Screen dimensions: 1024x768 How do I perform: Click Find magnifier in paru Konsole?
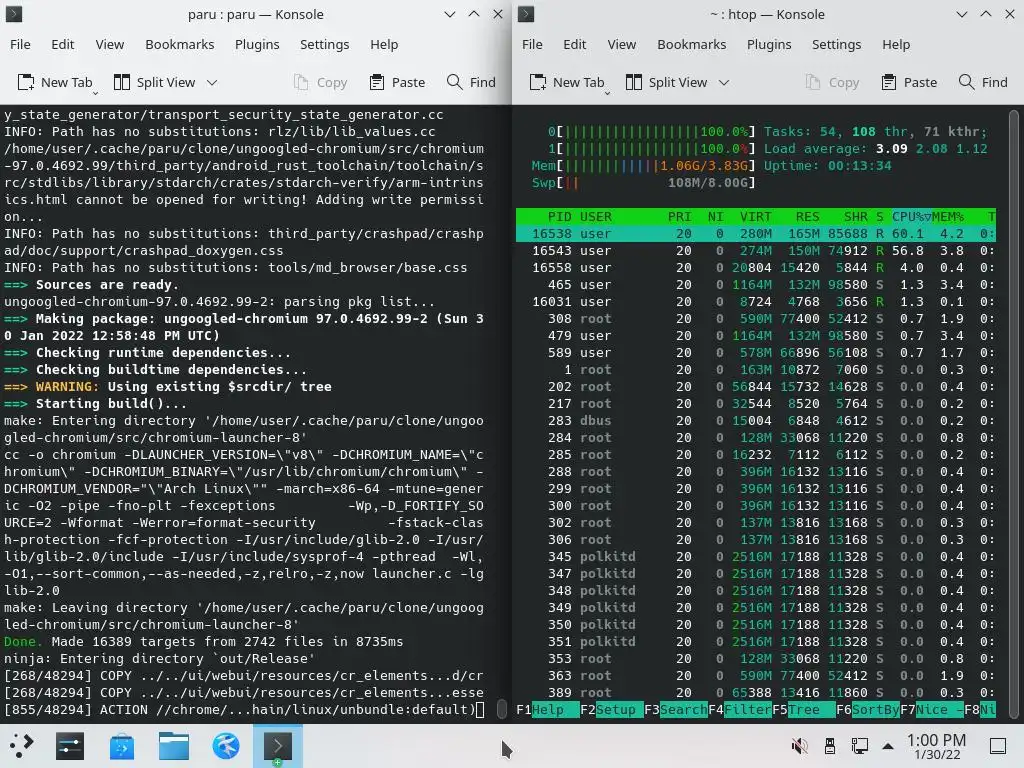455,82
